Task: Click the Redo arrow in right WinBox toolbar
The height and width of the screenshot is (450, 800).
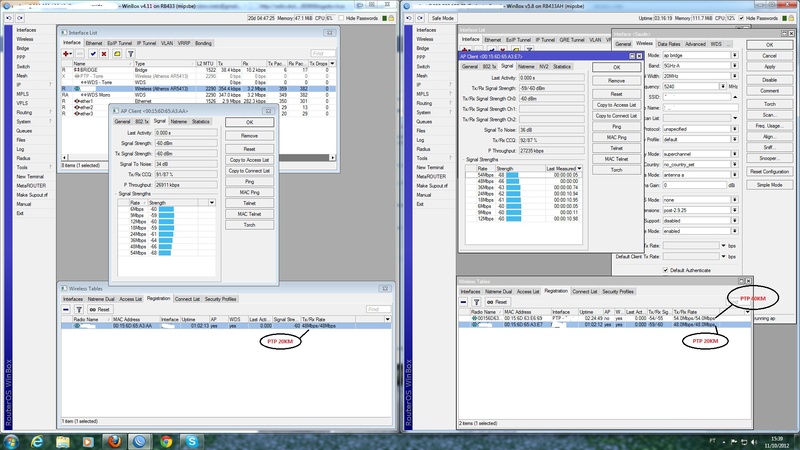Action: [x=420, y=18]
